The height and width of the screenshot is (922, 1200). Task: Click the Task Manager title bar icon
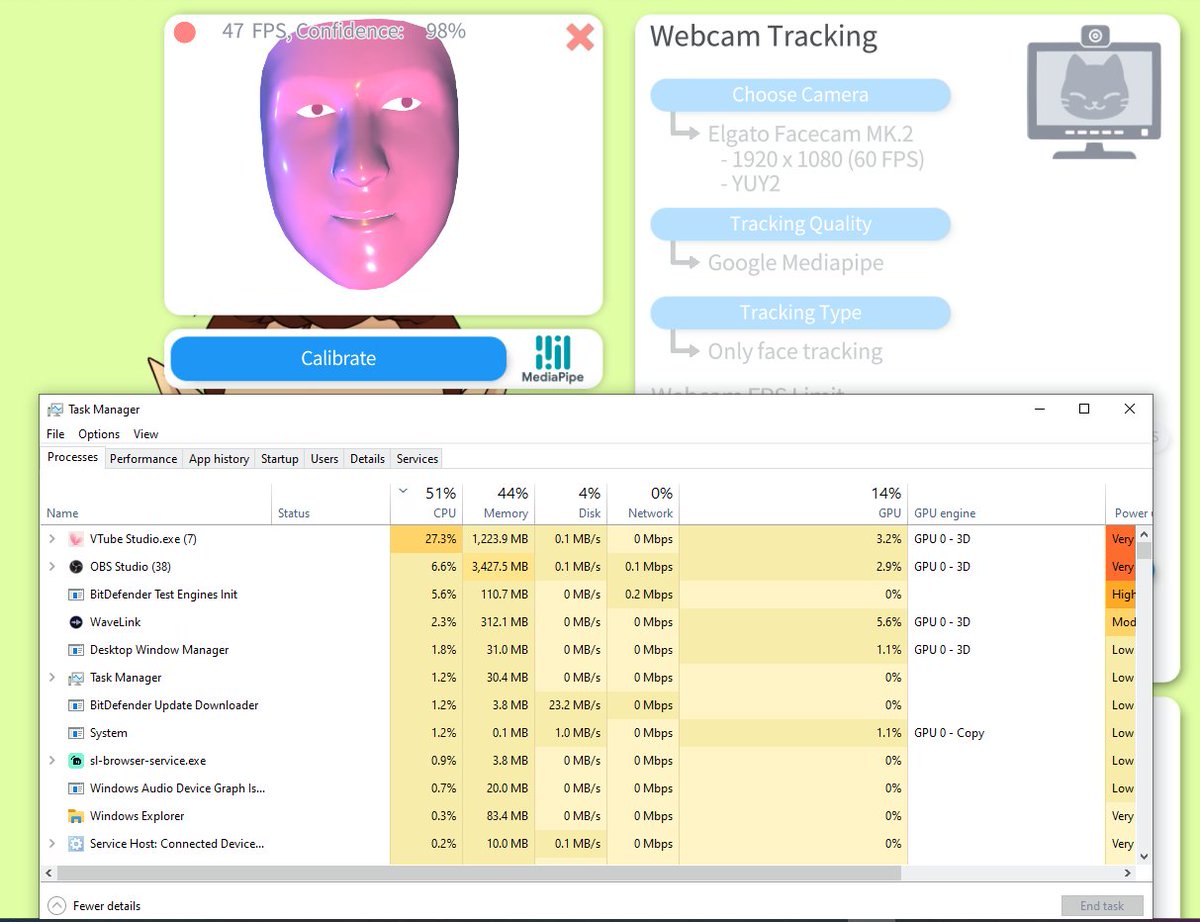55,409
